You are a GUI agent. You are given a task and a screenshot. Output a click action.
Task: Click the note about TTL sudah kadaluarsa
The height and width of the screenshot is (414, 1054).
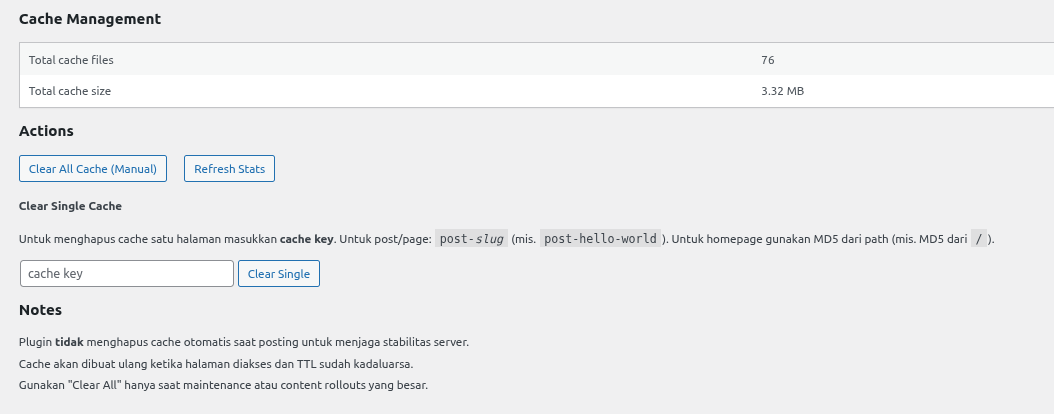click(216, 364)
